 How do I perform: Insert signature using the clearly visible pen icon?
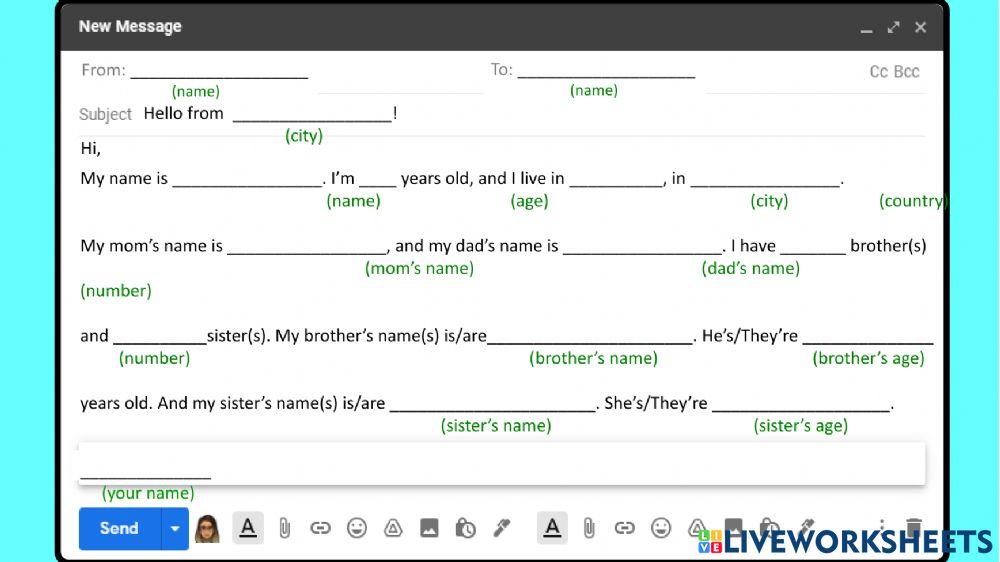coord(502,528)
